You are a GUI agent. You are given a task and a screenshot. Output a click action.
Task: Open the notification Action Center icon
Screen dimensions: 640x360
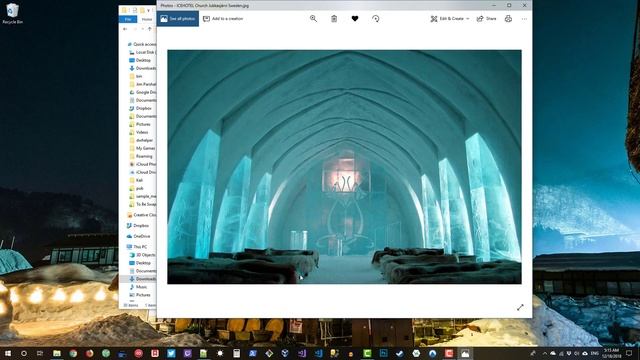click(629, 353)
